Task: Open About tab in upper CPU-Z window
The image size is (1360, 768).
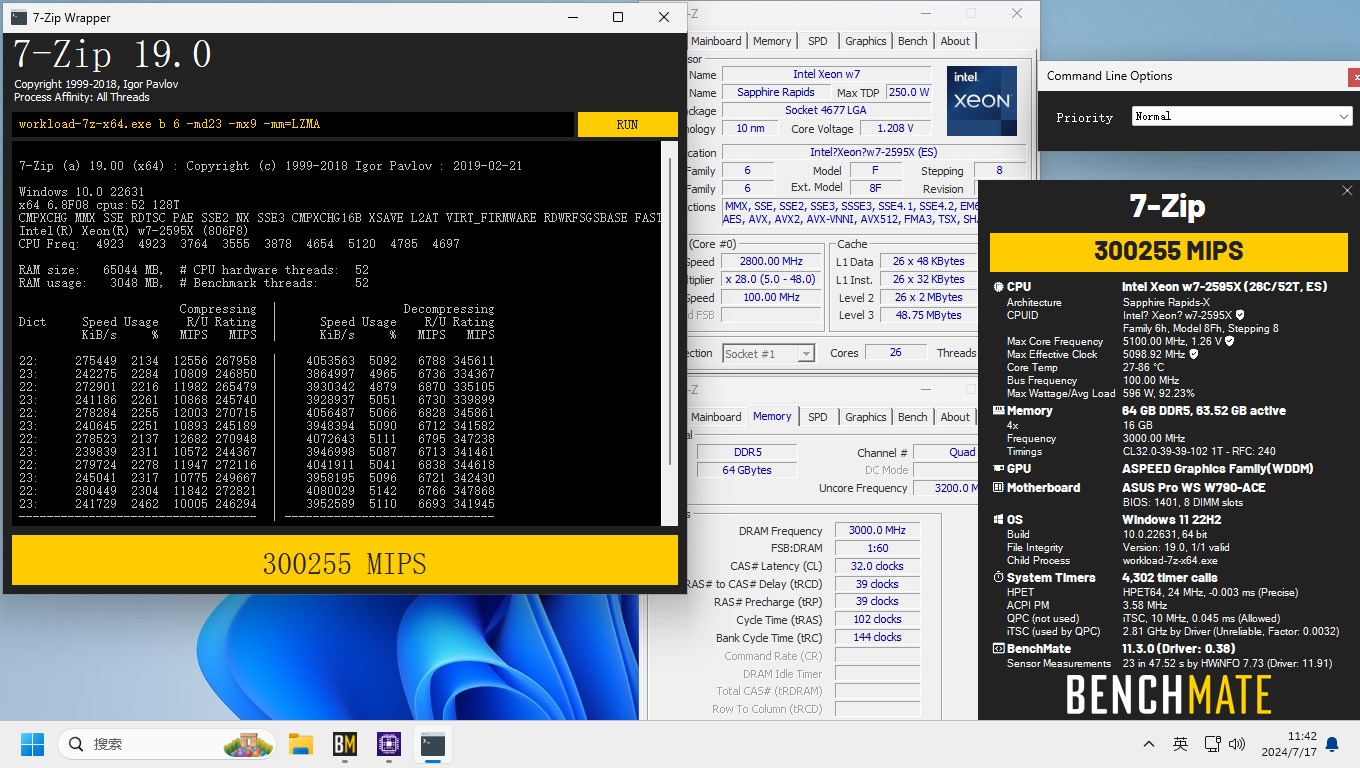Action: 955,41
